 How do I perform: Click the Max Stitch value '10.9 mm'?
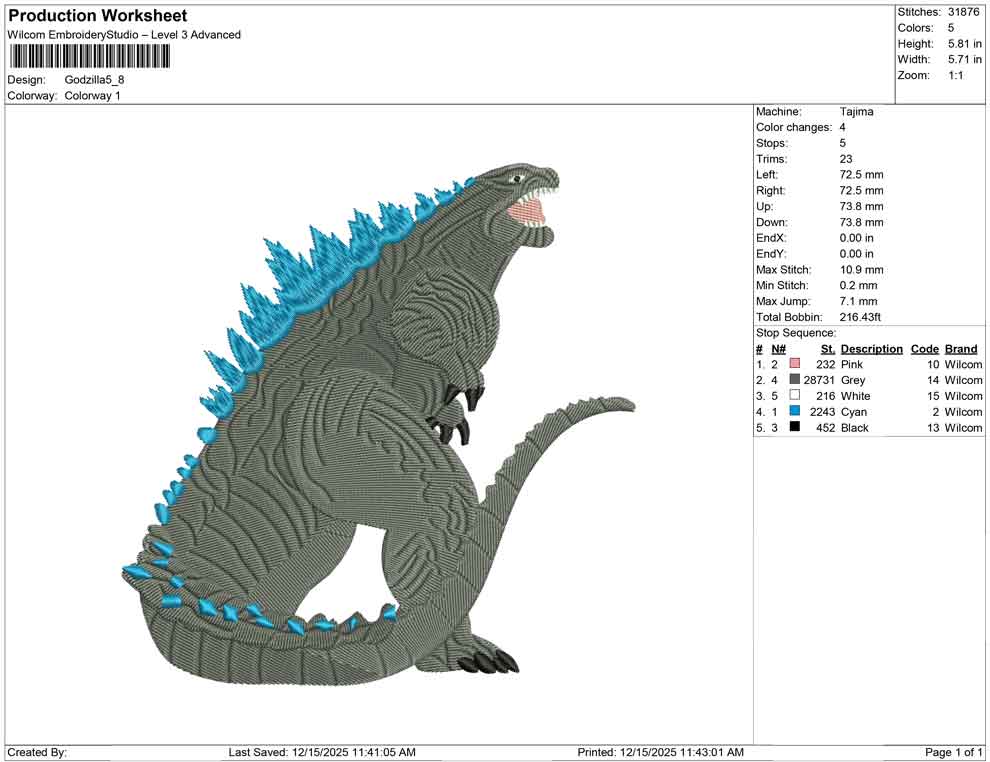pyautogui.click(x=862, y=270)
